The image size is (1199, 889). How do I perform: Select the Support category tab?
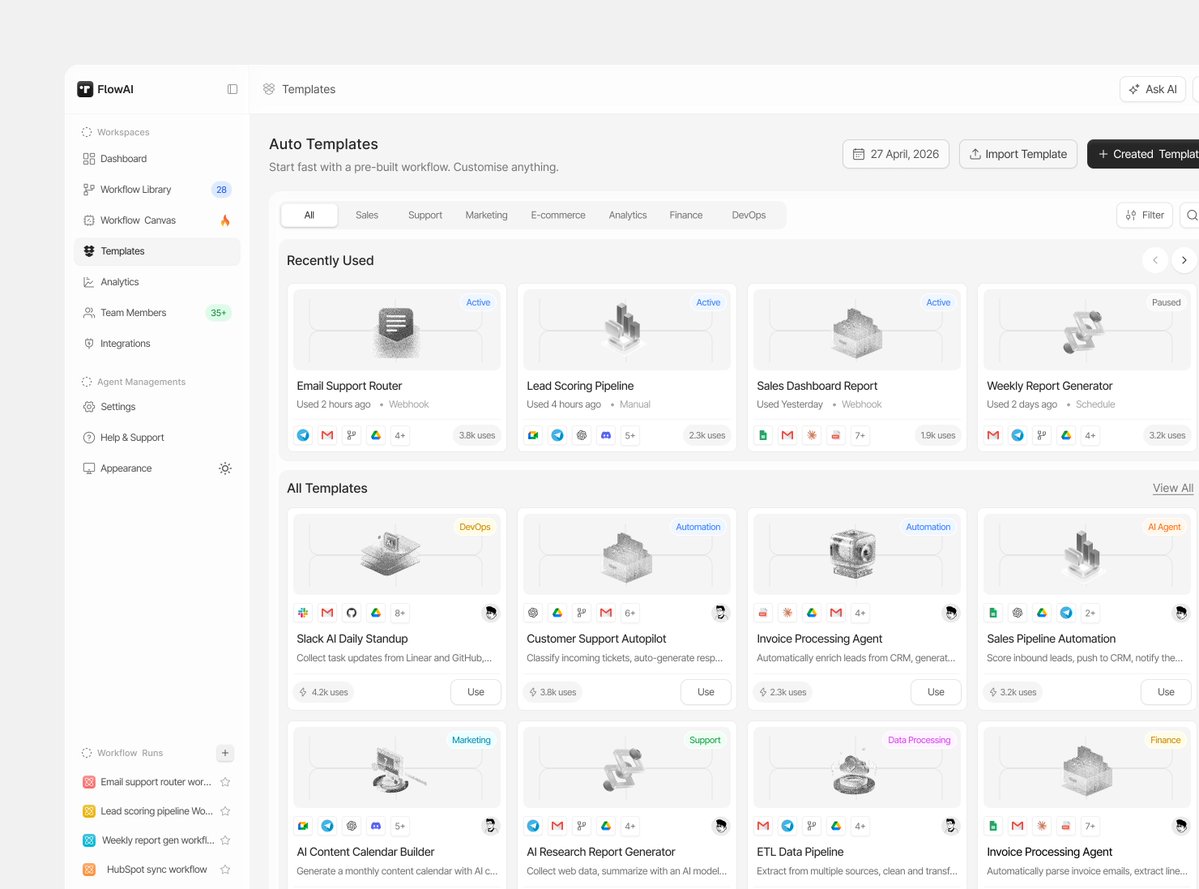pyautogui.click(x=425, y=216)
